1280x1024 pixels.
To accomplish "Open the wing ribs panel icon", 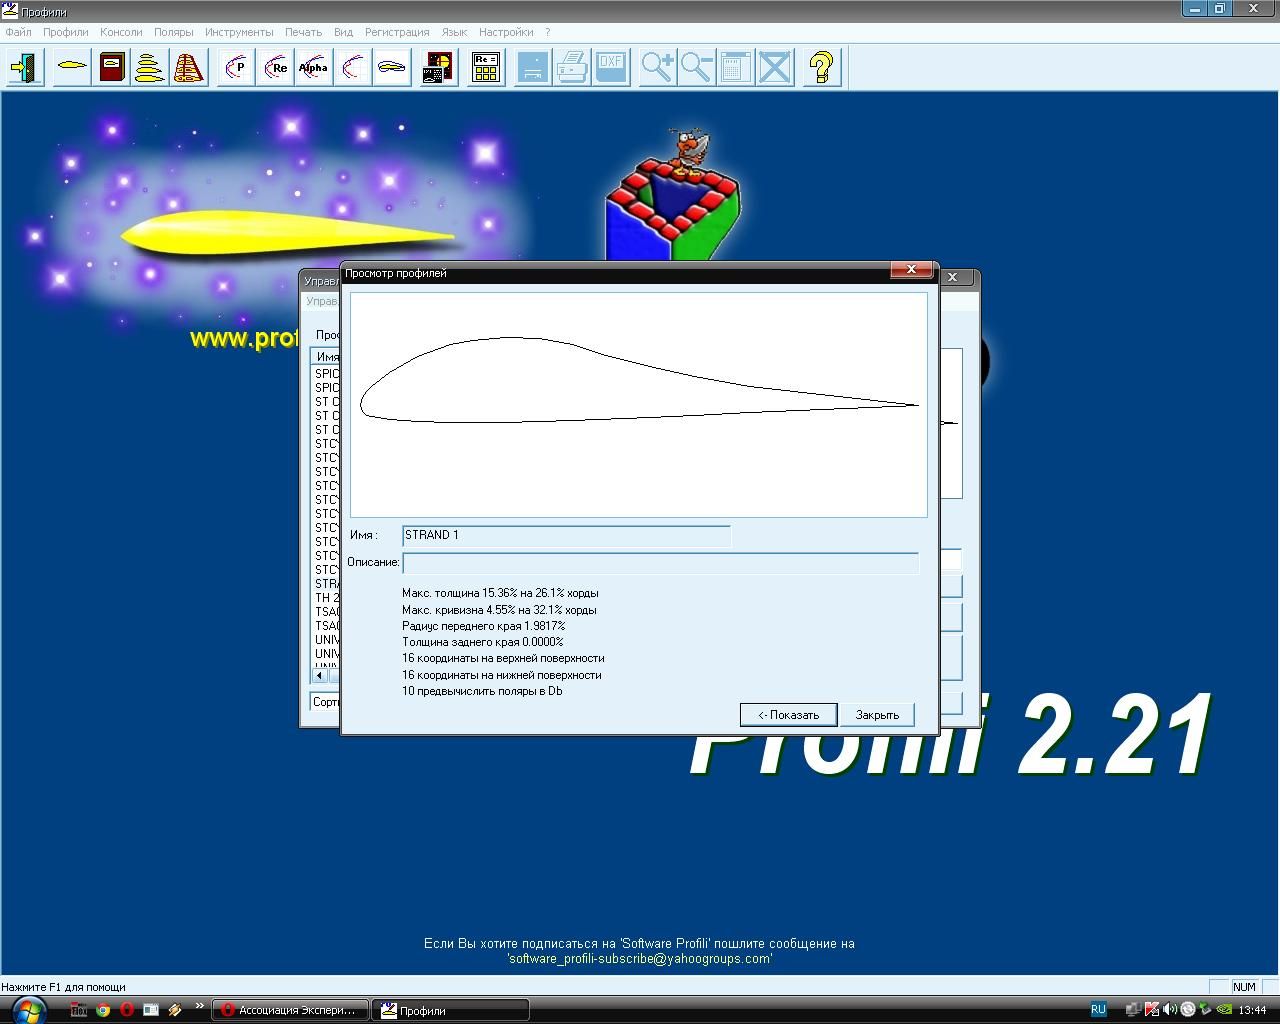I will pos(188,68).
